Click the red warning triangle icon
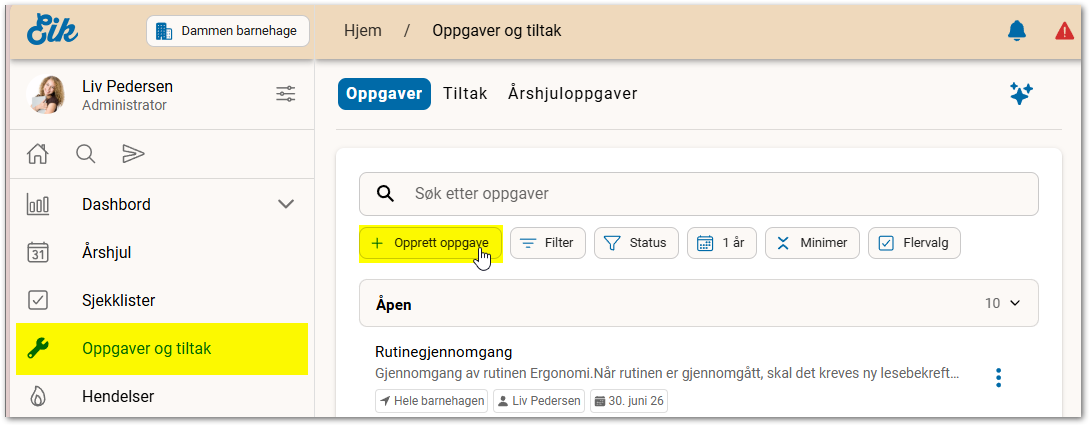 [1064, 31]
